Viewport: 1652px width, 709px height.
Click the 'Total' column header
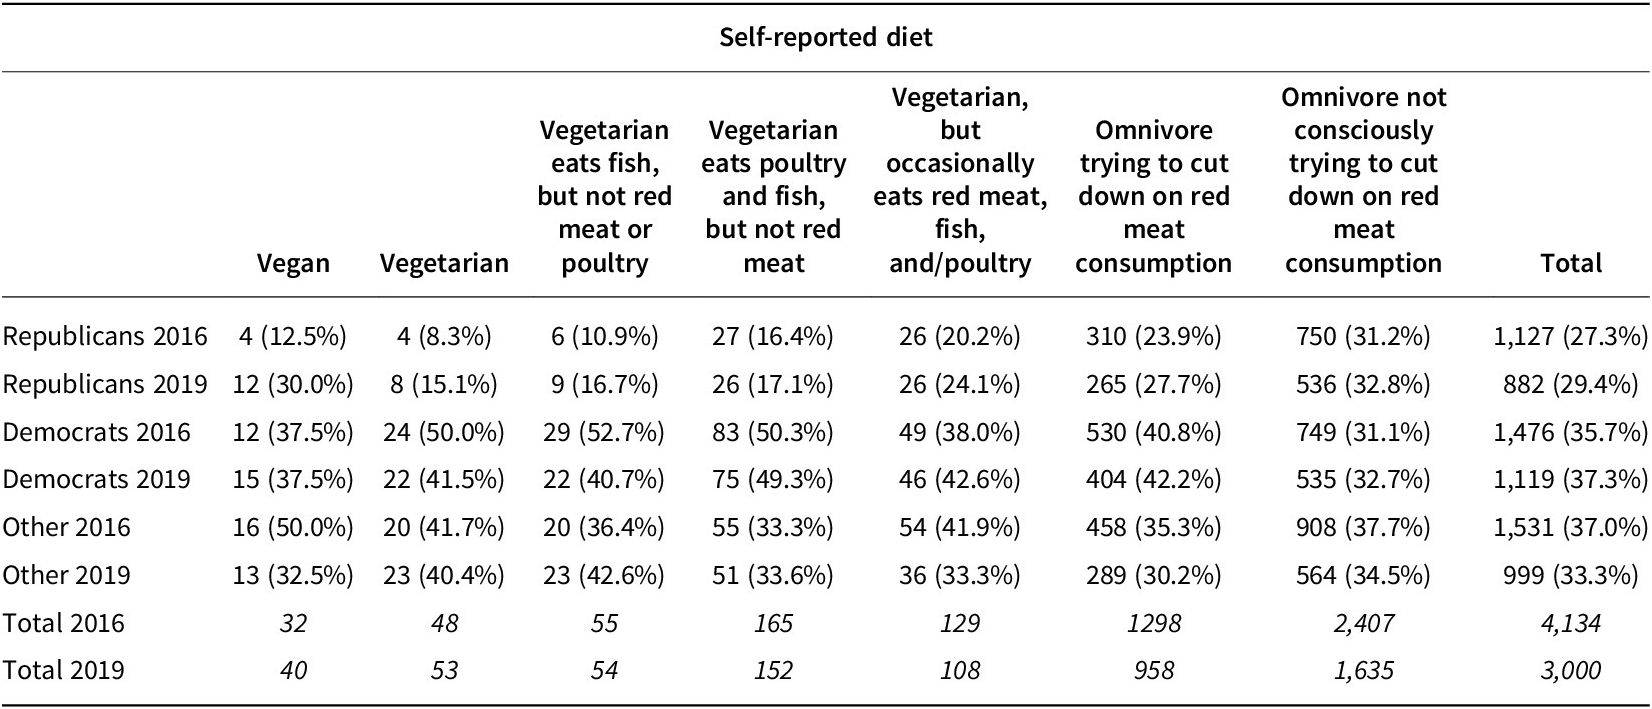1571,263
